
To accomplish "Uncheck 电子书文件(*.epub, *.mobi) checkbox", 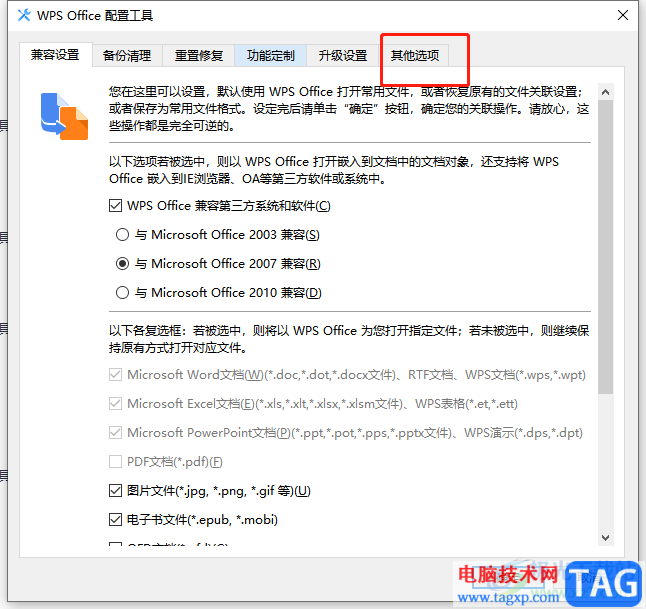I will pyautogui.click(x=115, y=520).
